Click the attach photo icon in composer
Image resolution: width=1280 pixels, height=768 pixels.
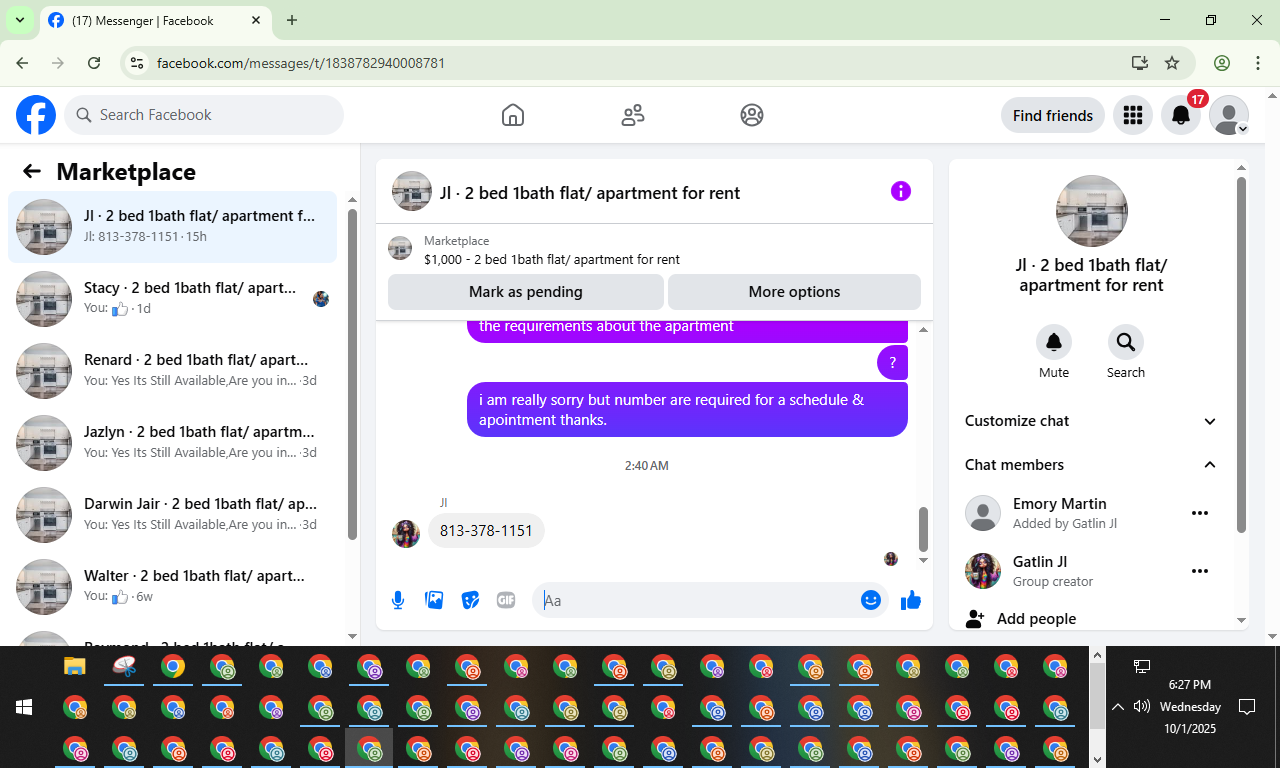click(434, 600)
